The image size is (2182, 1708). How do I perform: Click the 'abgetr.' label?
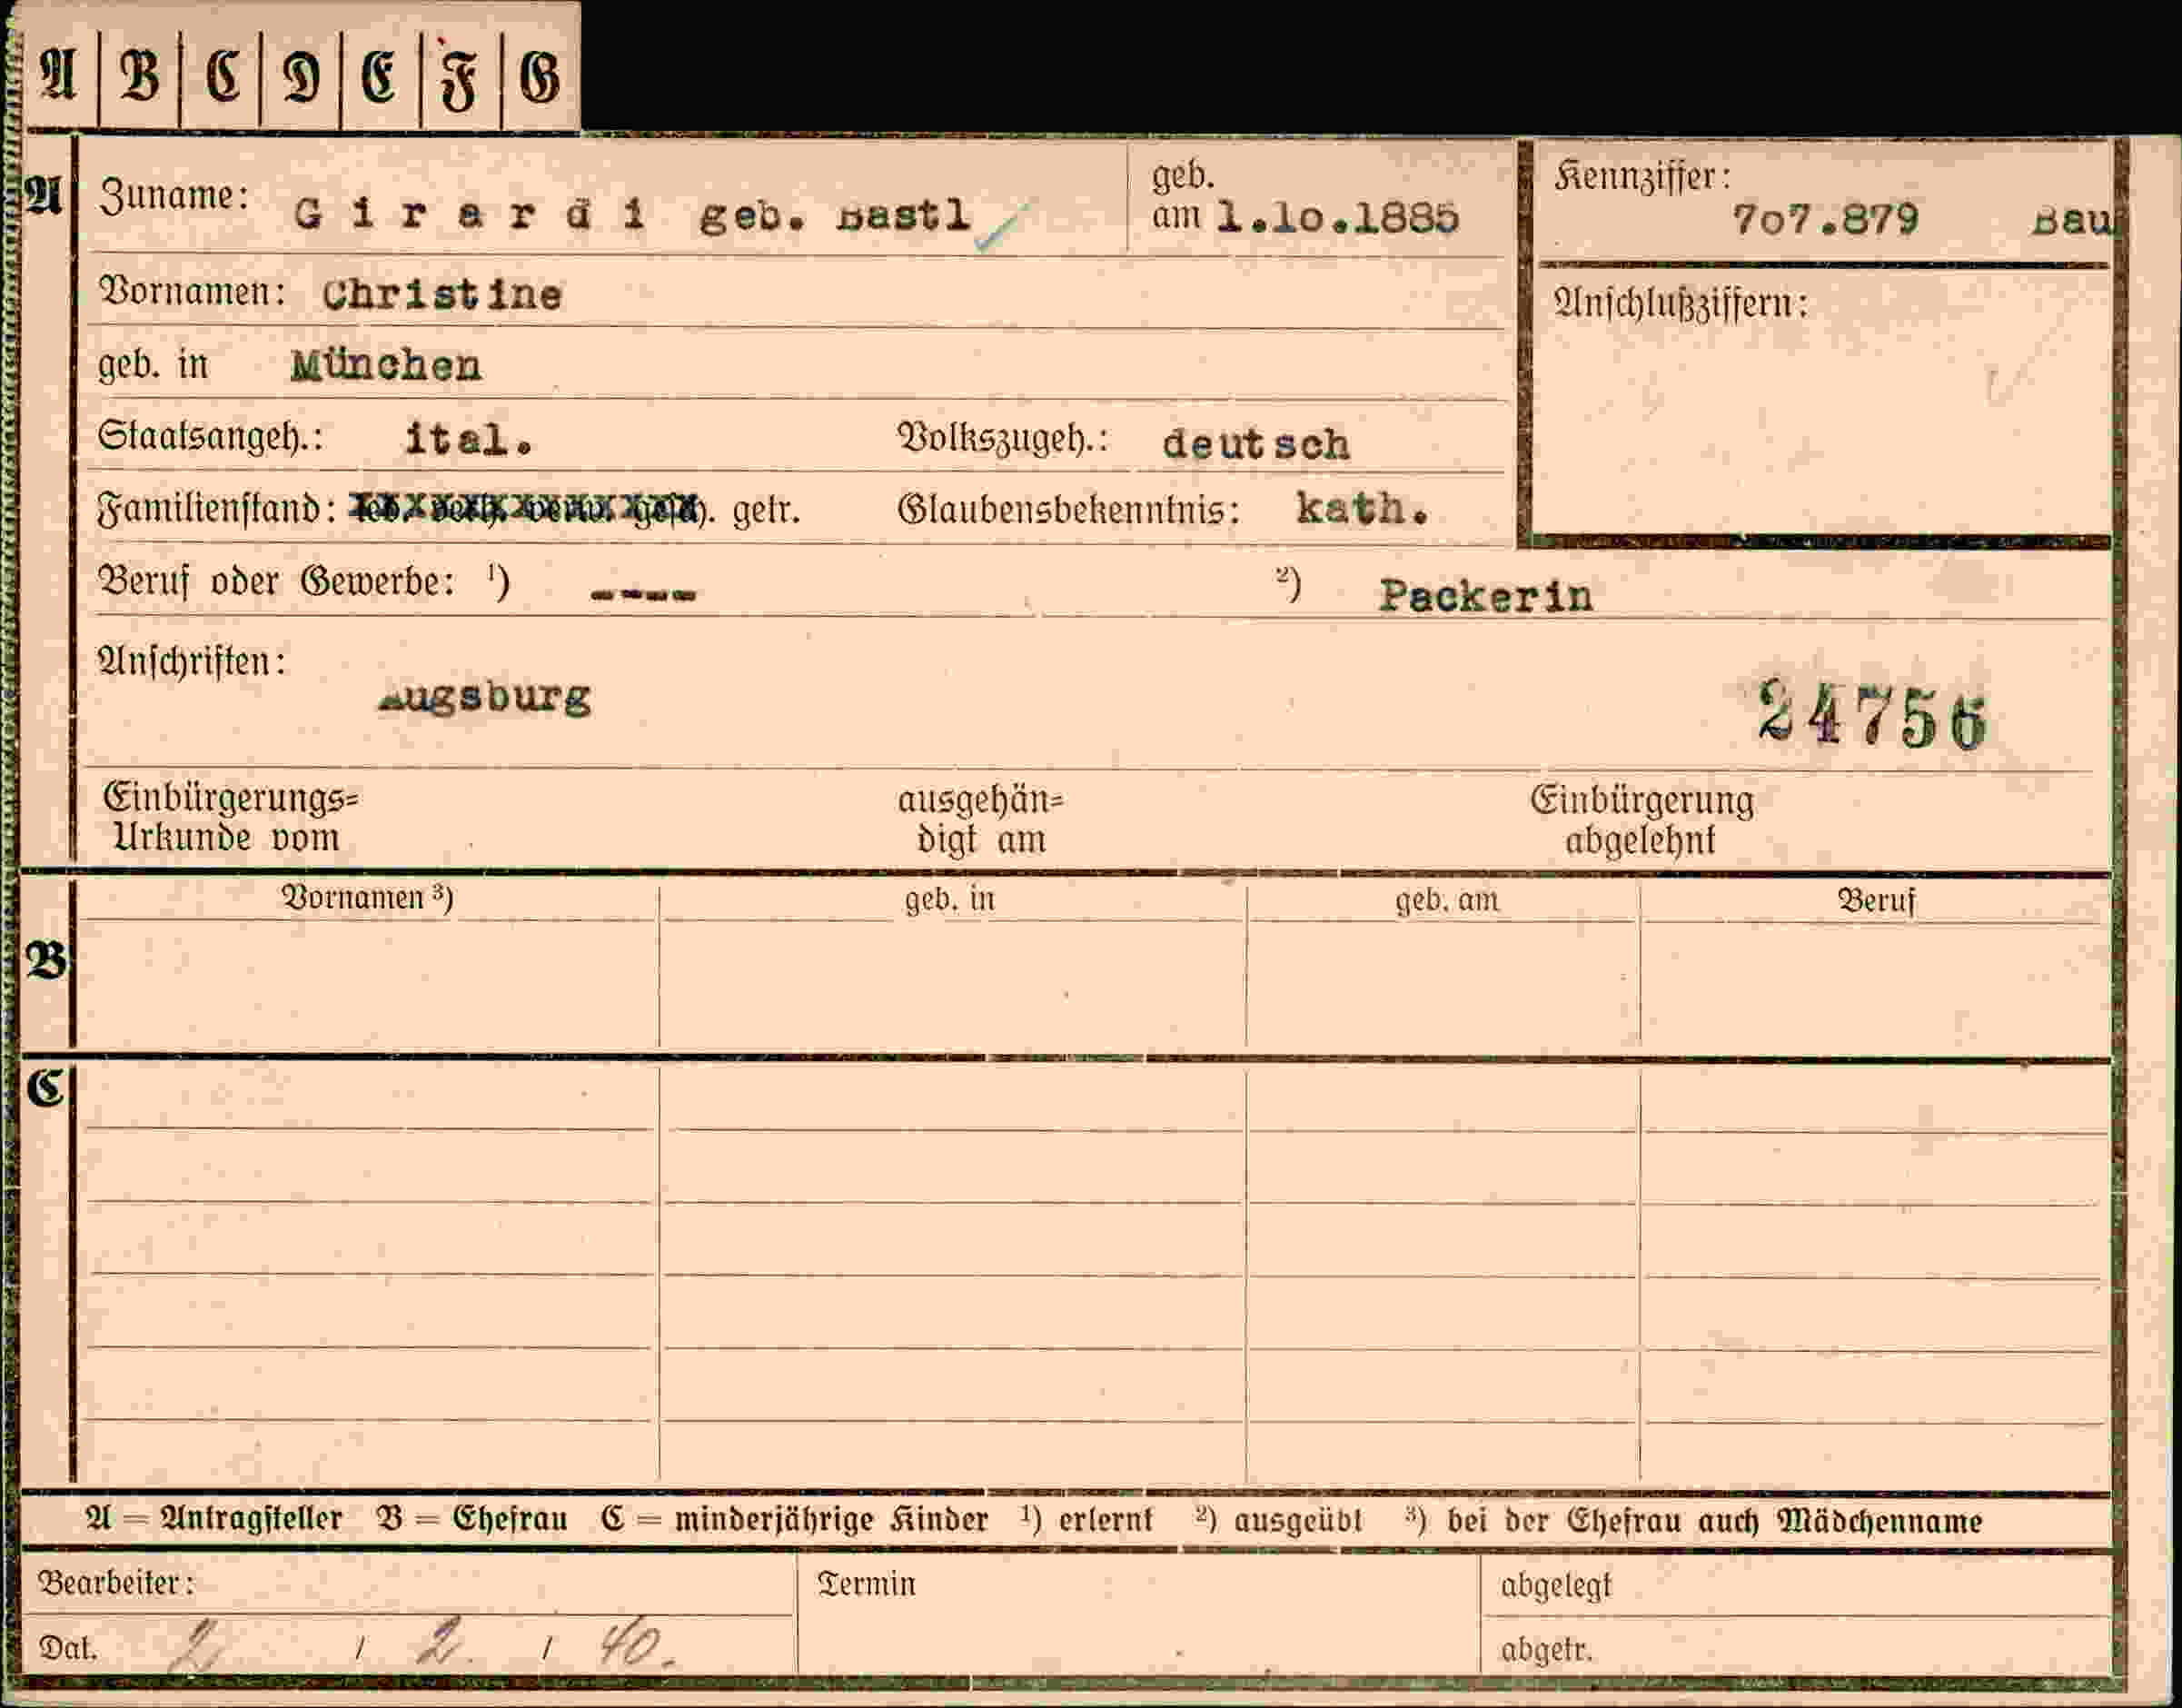click(1546, 1649)
